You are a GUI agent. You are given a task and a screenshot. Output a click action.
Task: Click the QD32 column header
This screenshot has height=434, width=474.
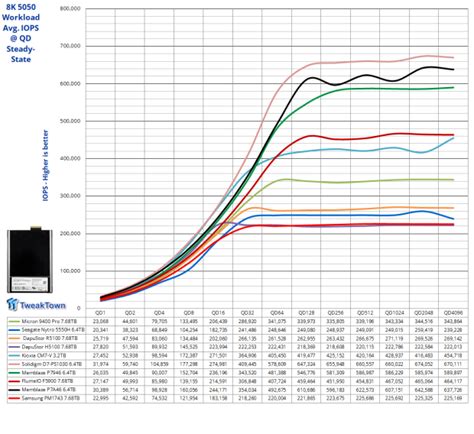coord(247,313)
